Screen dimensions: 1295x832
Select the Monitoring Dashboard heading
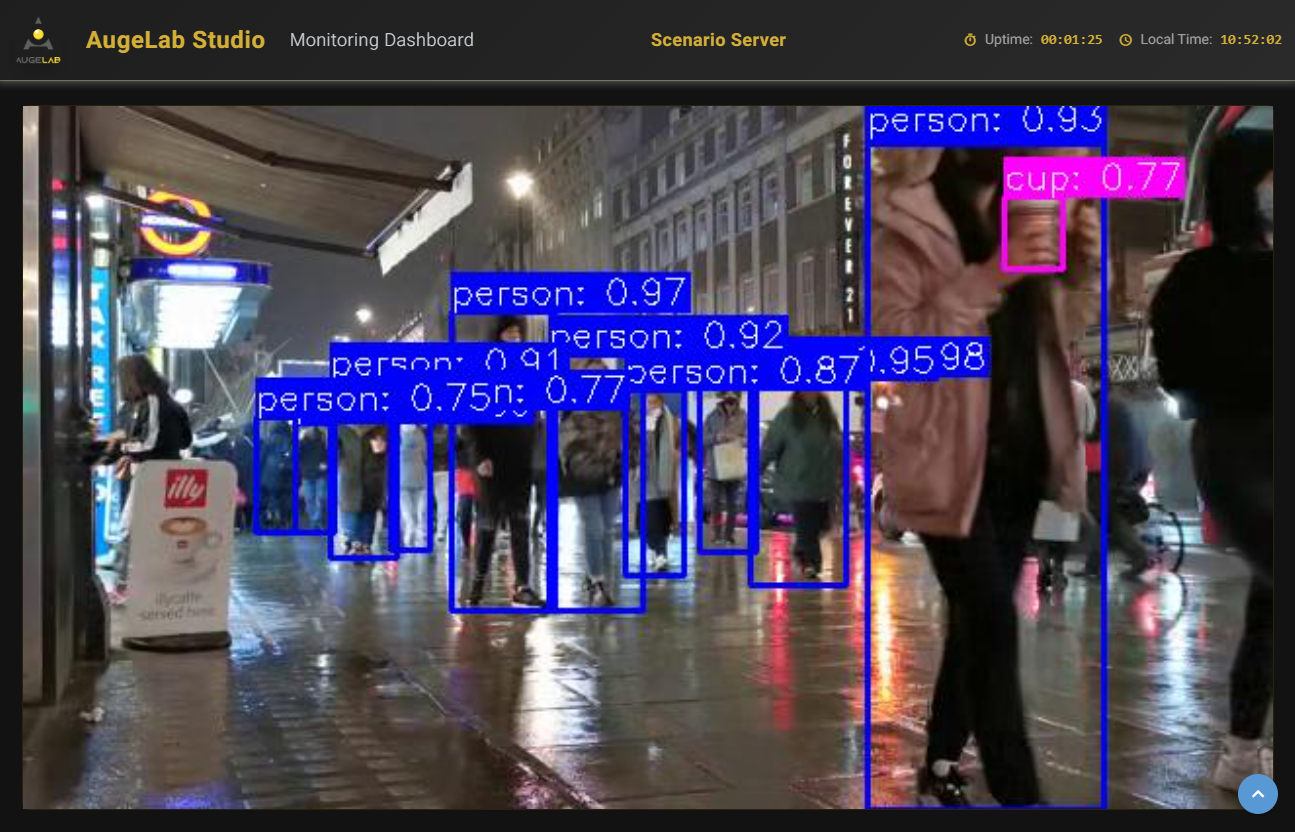pos(381,40)
